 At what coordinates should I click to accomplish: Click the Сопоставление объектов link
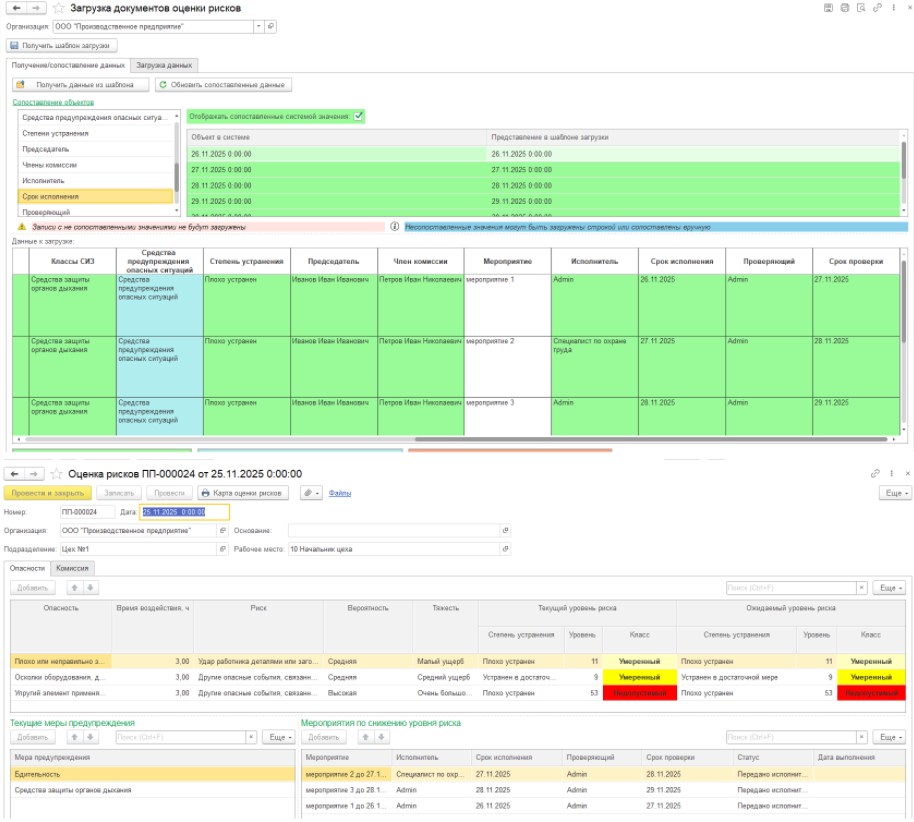click(x=53, y=102)
